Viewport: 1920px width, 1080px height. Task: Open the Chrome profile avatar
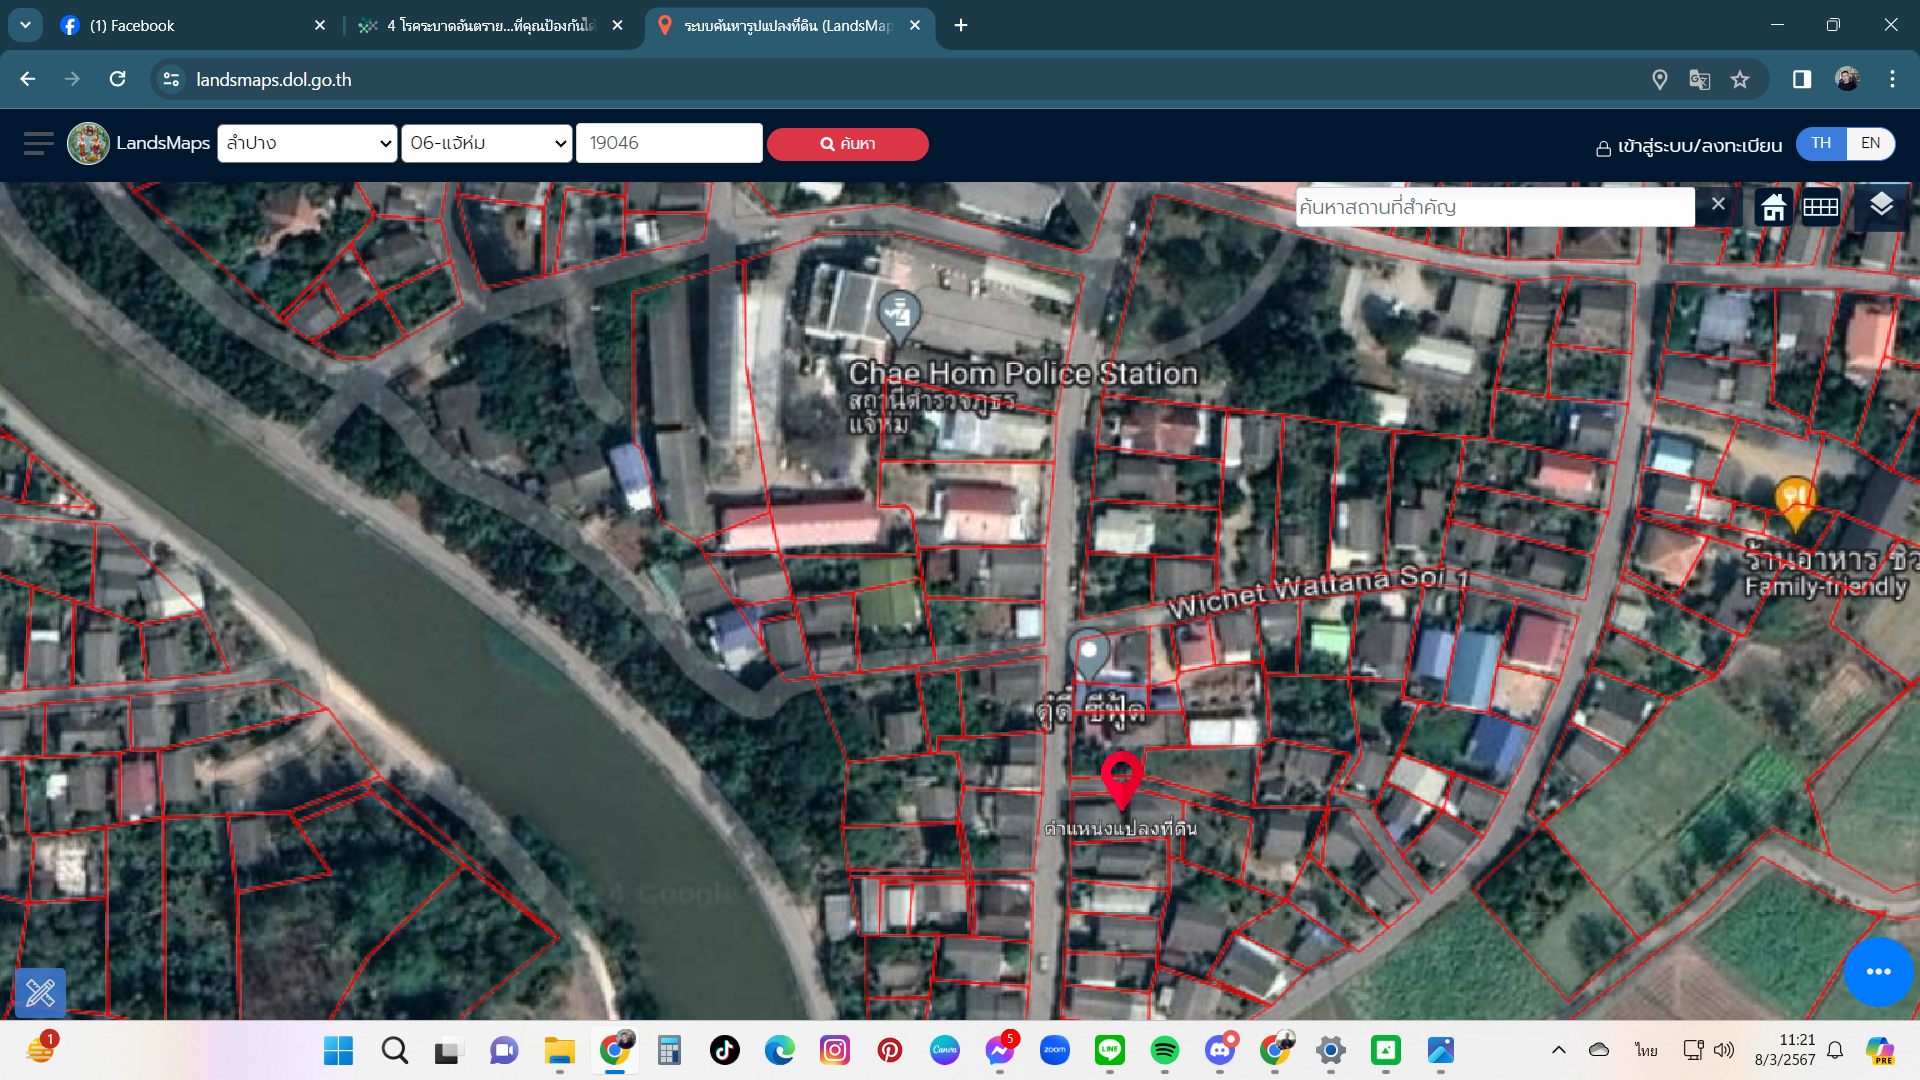pos(1847,79)
